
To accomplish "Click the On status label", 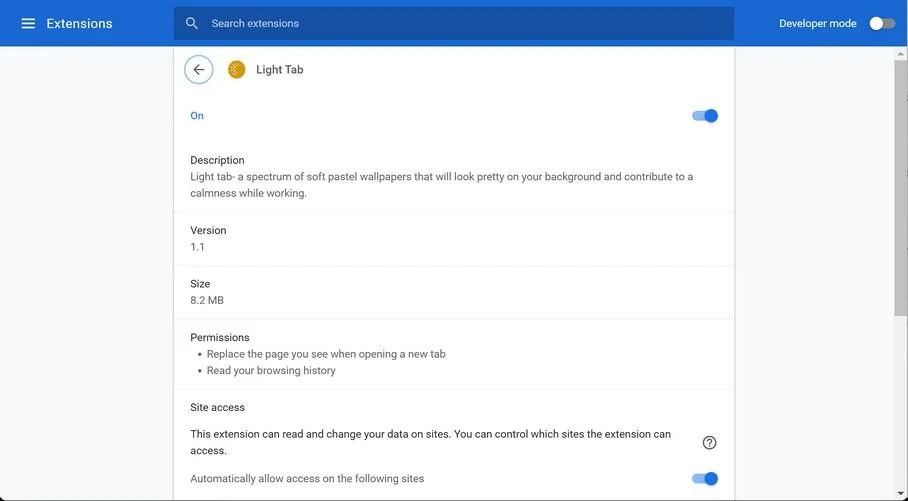I will (x=197, y=116).
